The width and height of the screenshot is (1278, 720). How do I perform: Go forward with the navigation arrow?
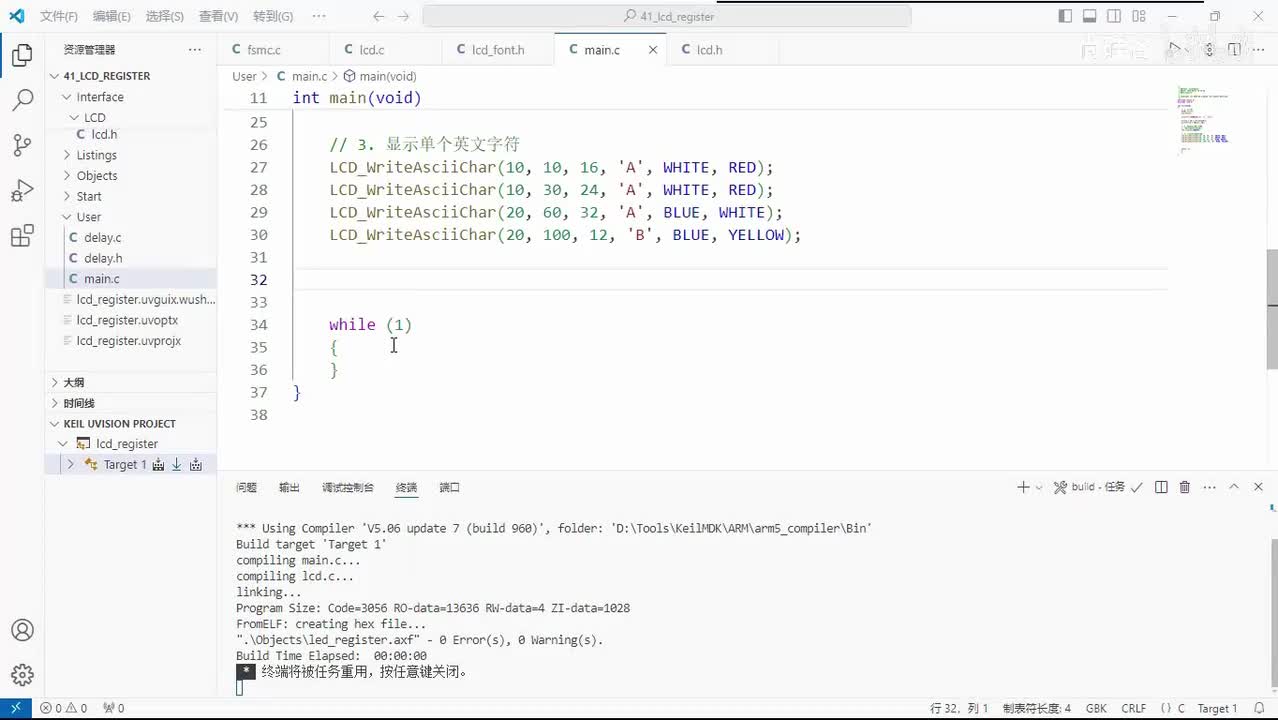click(403, 16)
